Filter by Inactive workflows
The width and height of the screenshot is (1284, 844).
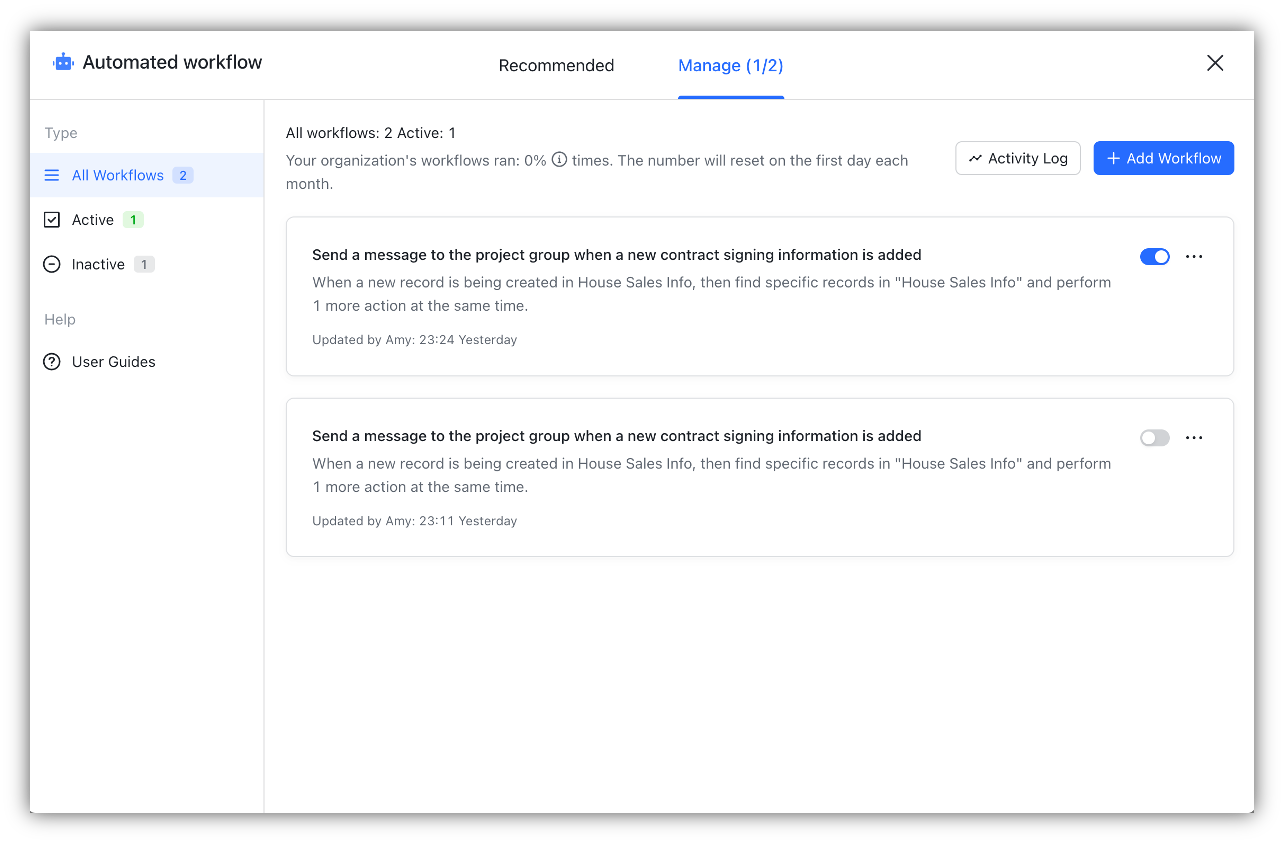tap(97, 263)
